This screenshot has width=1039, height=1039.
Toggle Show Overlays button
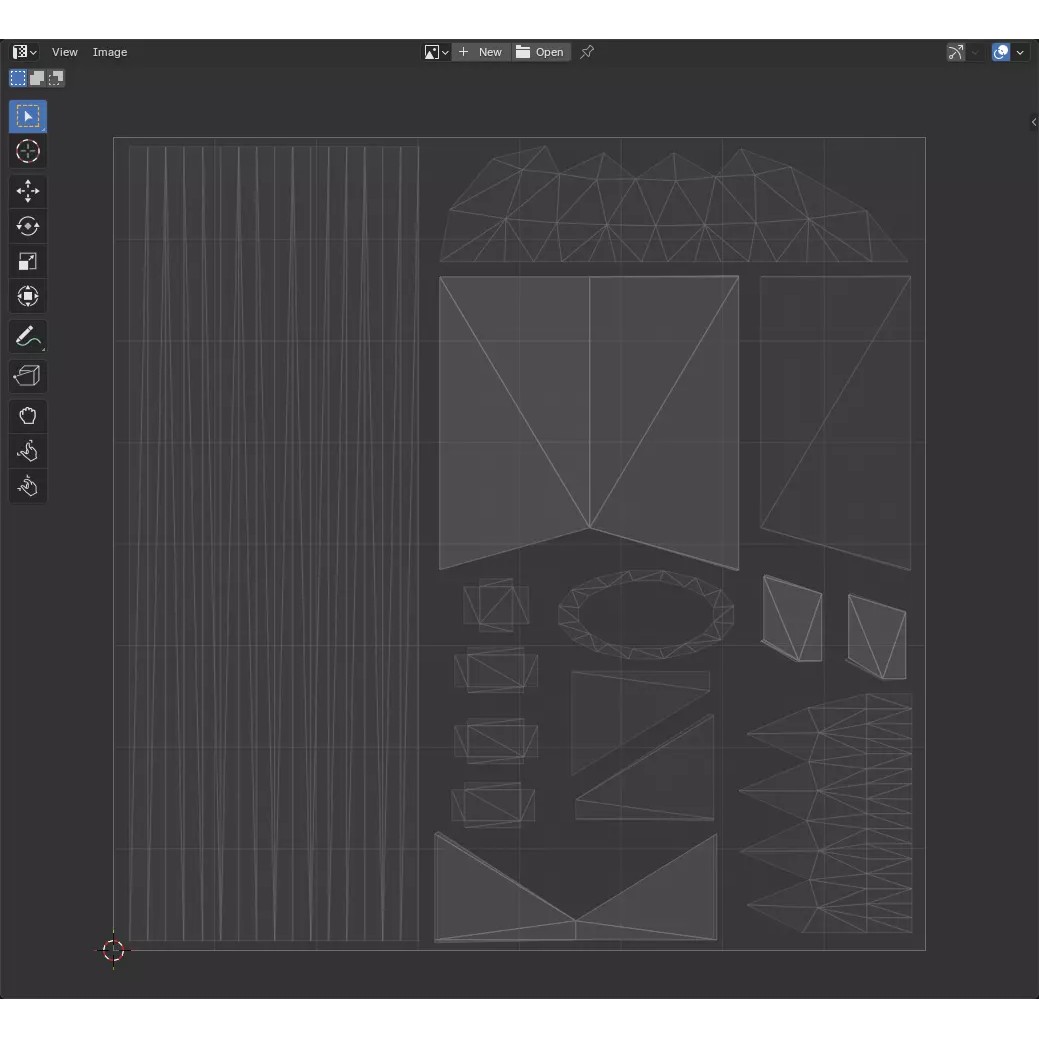[x=1001, y=52]
